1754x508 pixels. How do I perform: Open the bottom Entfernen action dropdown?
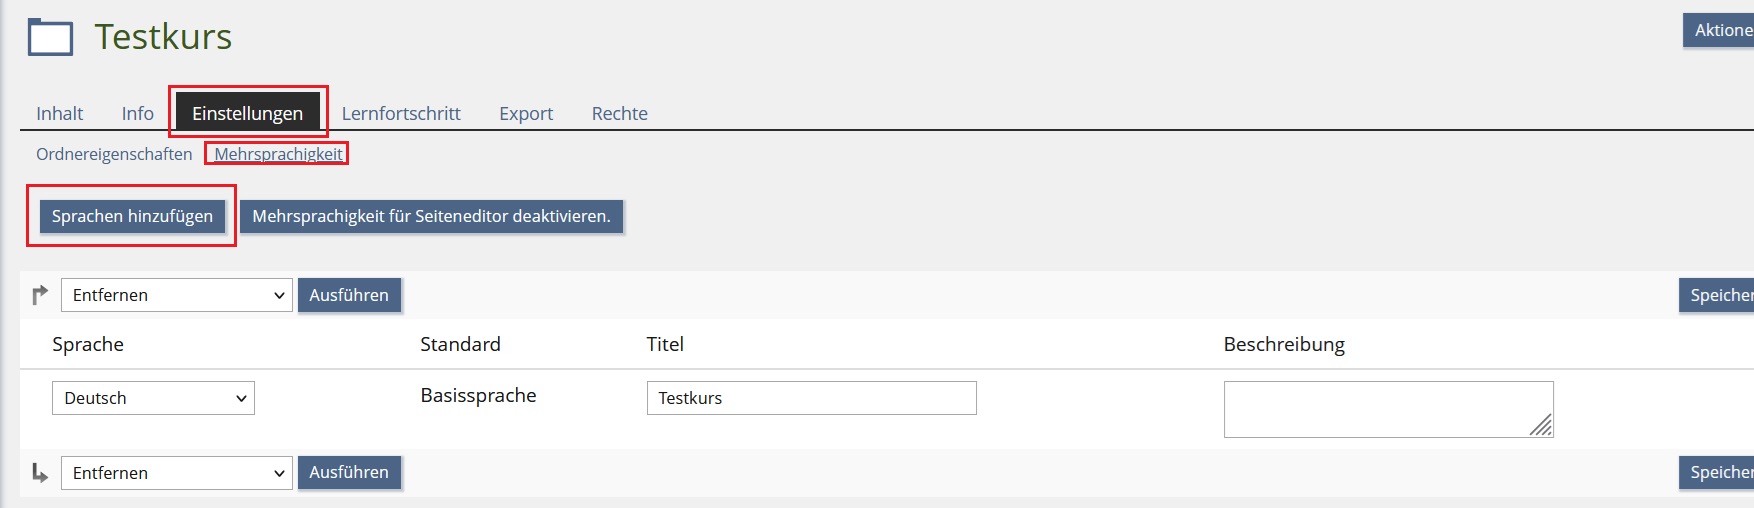tap(177, 473)
